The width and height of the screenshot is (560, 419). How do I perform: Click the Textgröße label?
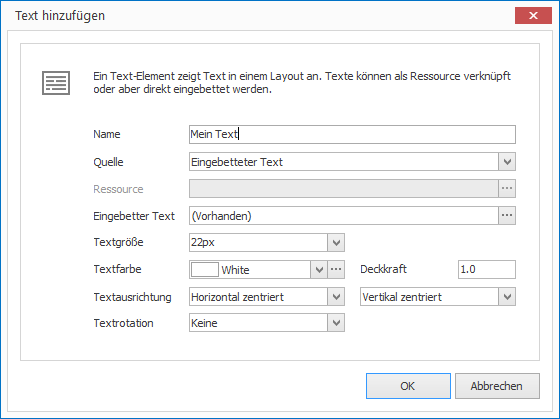point(119,242)
